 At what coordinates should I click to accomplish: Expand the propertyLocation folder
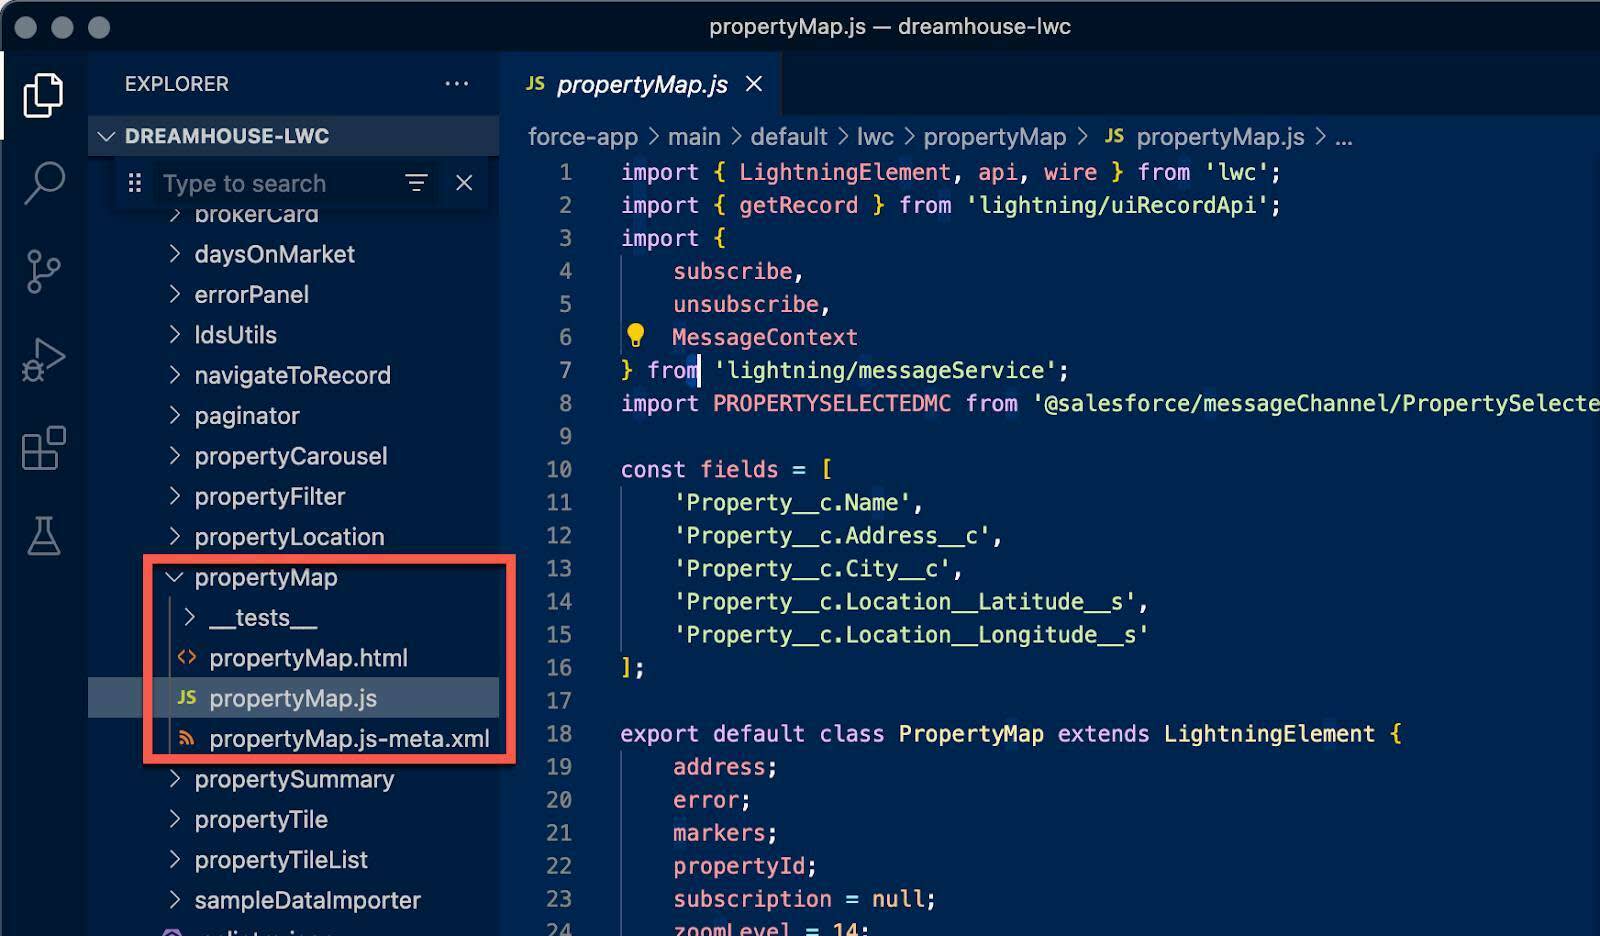[x=294, y=537]
